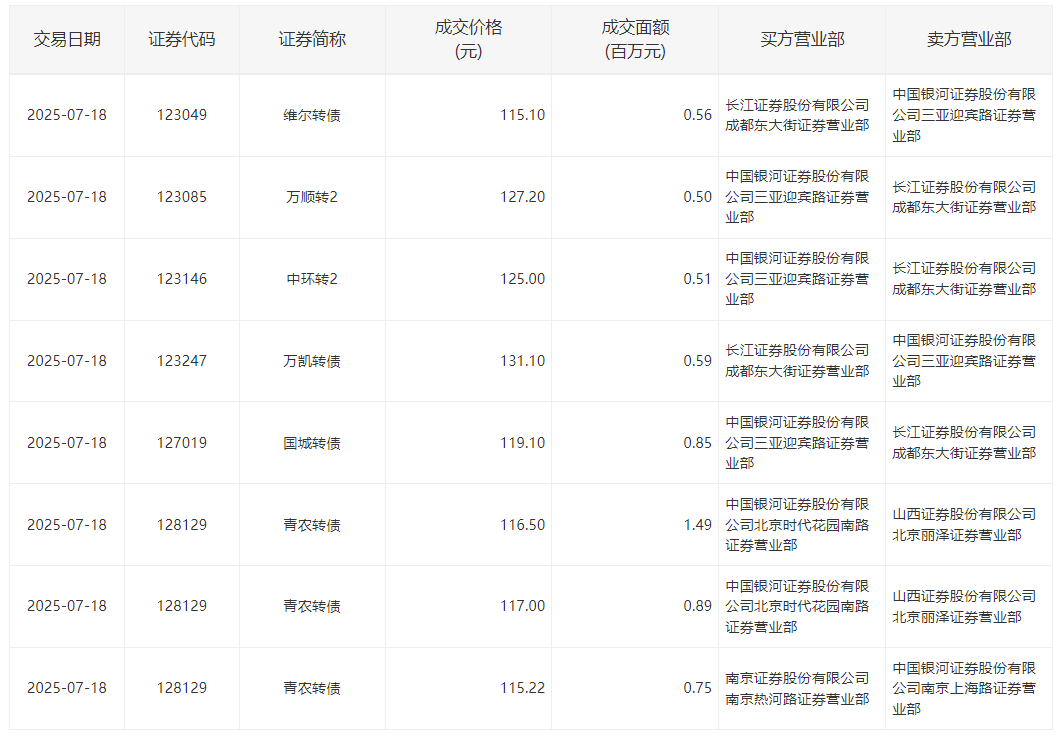Click the 买方营业部 column header
The width and height of the screenshot is (1060, 741).
[x=802, y=40]
